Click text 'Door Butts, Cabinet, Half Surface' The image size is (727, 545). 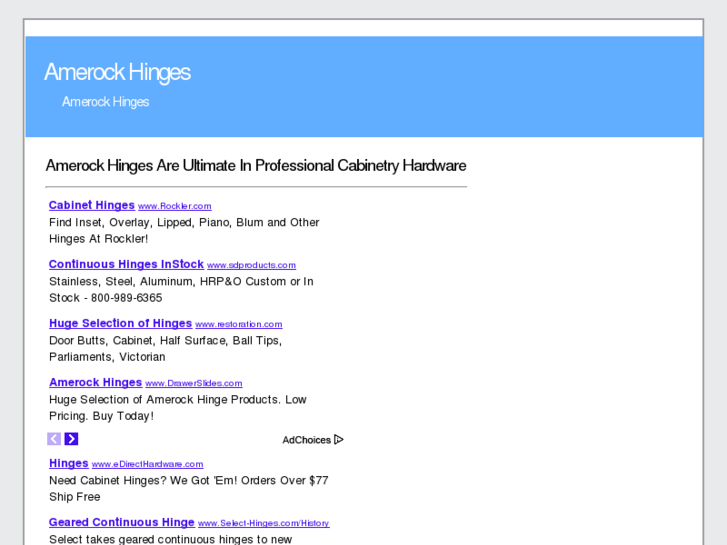point(138,340)
